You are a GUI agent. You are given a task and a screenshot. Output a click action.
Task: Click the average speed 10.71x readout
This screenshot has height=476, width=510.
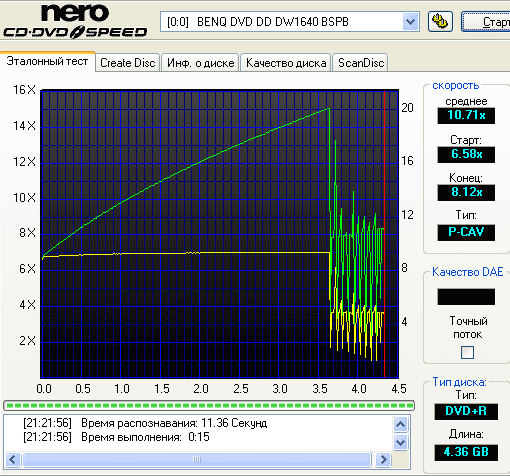pos(466,115)
